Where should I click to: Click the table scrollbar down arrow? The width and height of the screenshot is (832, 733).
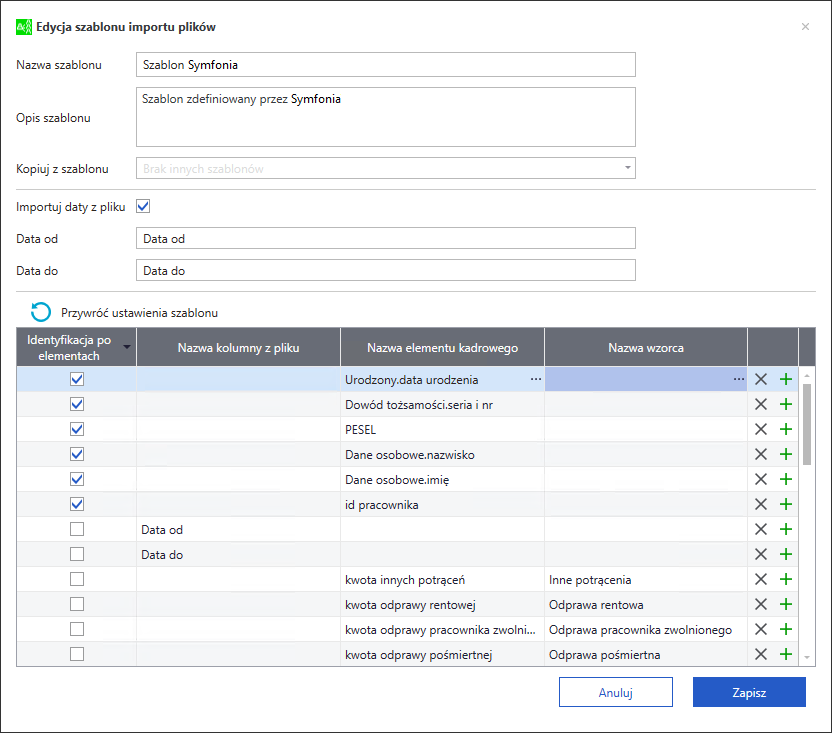(807, 658)
